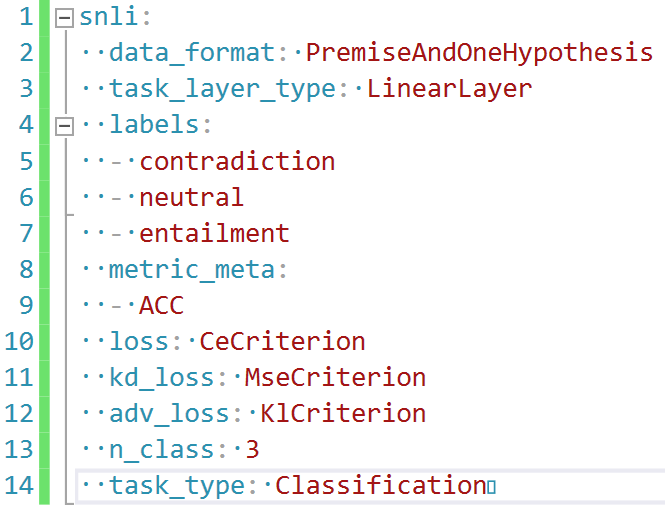
Task: Click the data_format key
Action: click(x=192, y=53)
